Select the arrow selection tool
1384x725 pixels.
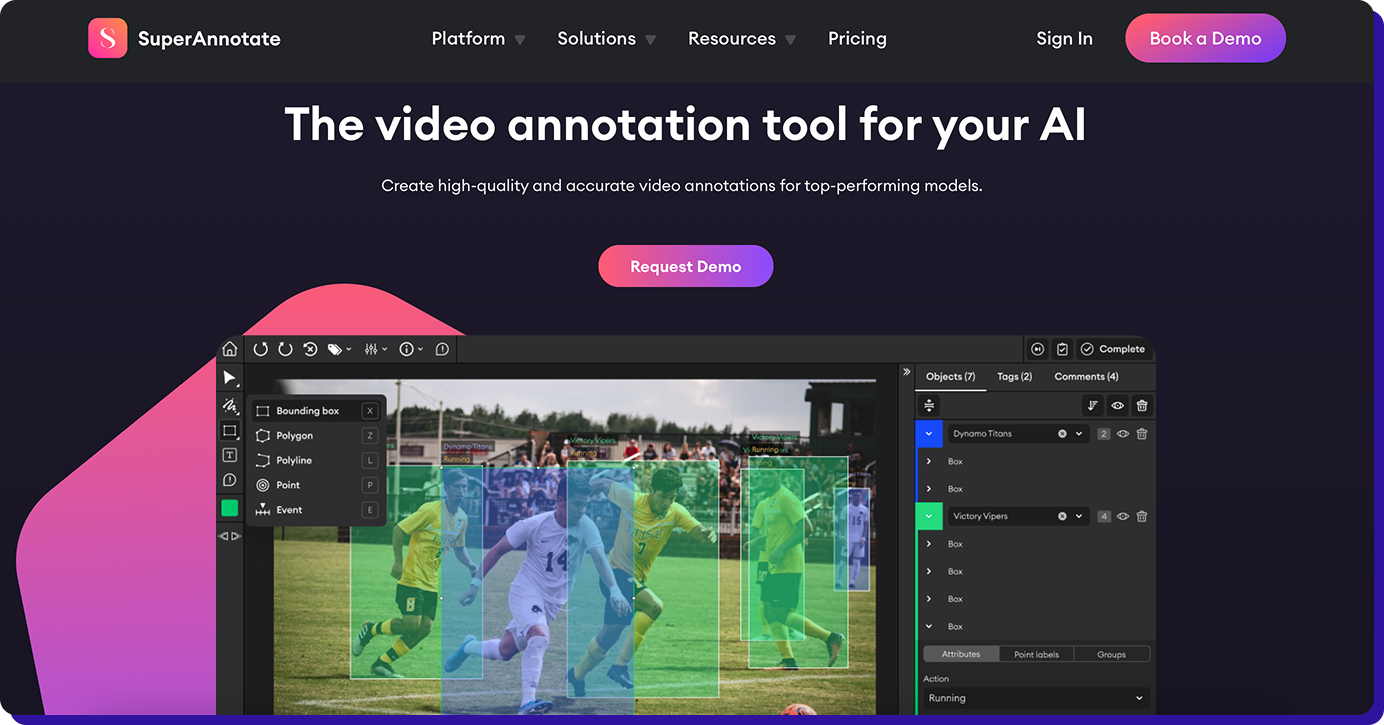[230, 377]
